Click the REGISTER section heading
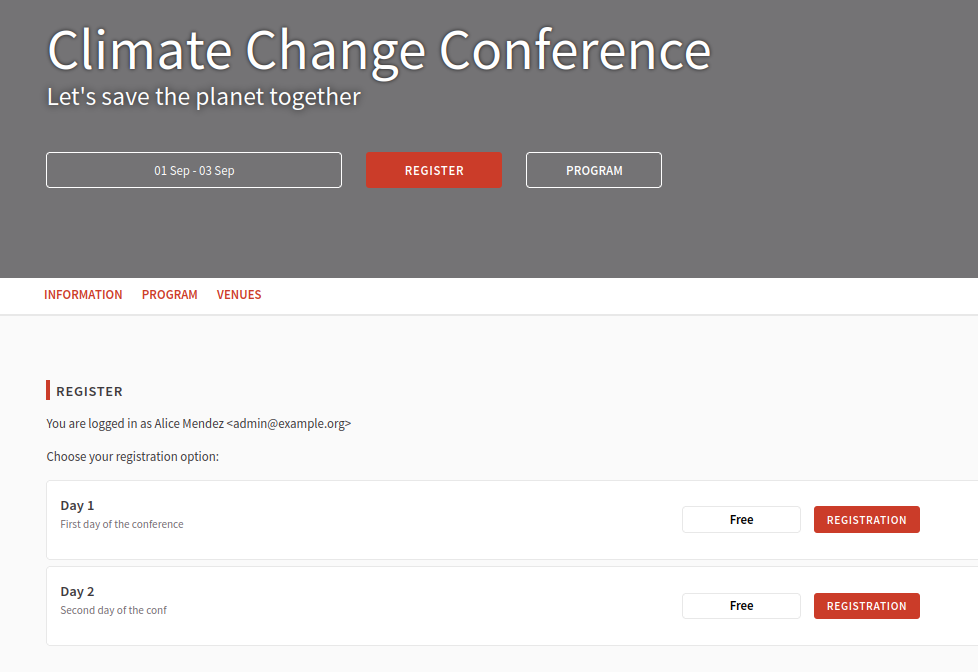This screenshot has width=978, height=672. click(x=89, y=391)
